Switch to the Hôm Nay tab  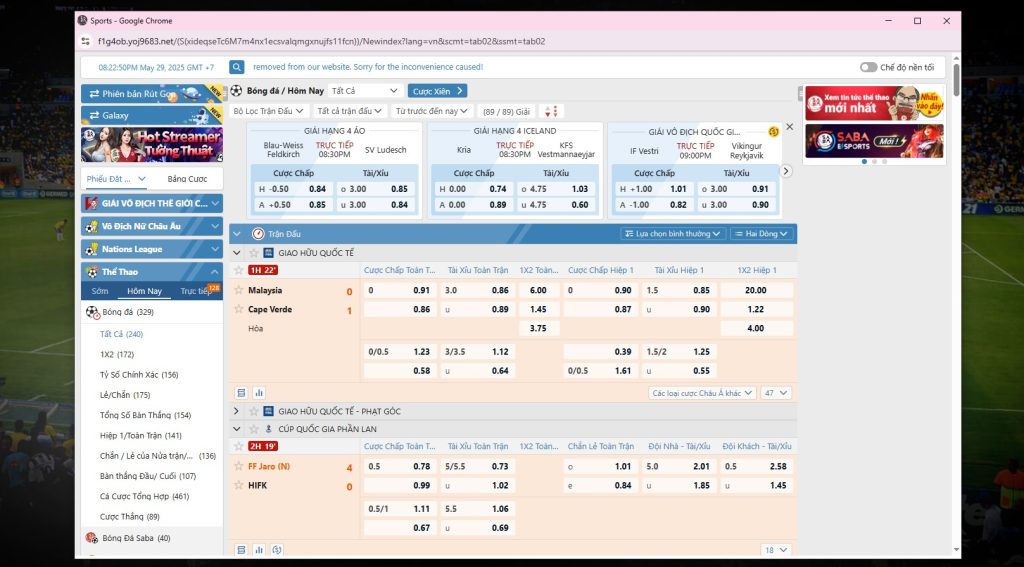[x=144, y=291]
